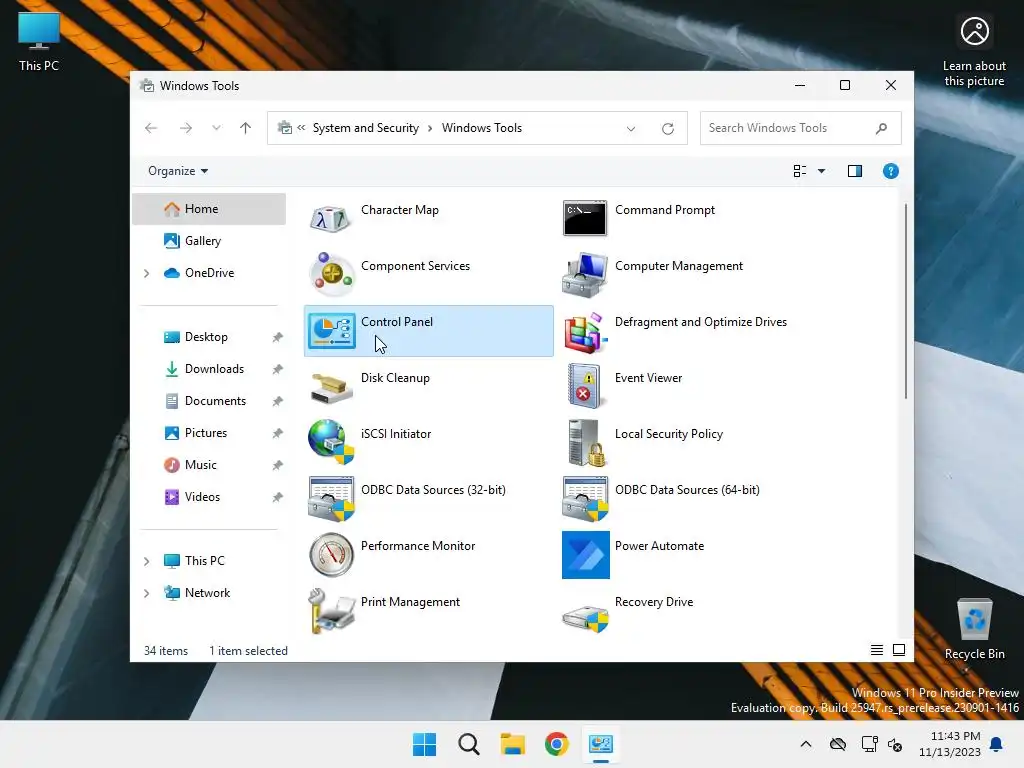Open the notification bell icon
1024x768 pixels.
pyautogui.click(x=997, y=744)
